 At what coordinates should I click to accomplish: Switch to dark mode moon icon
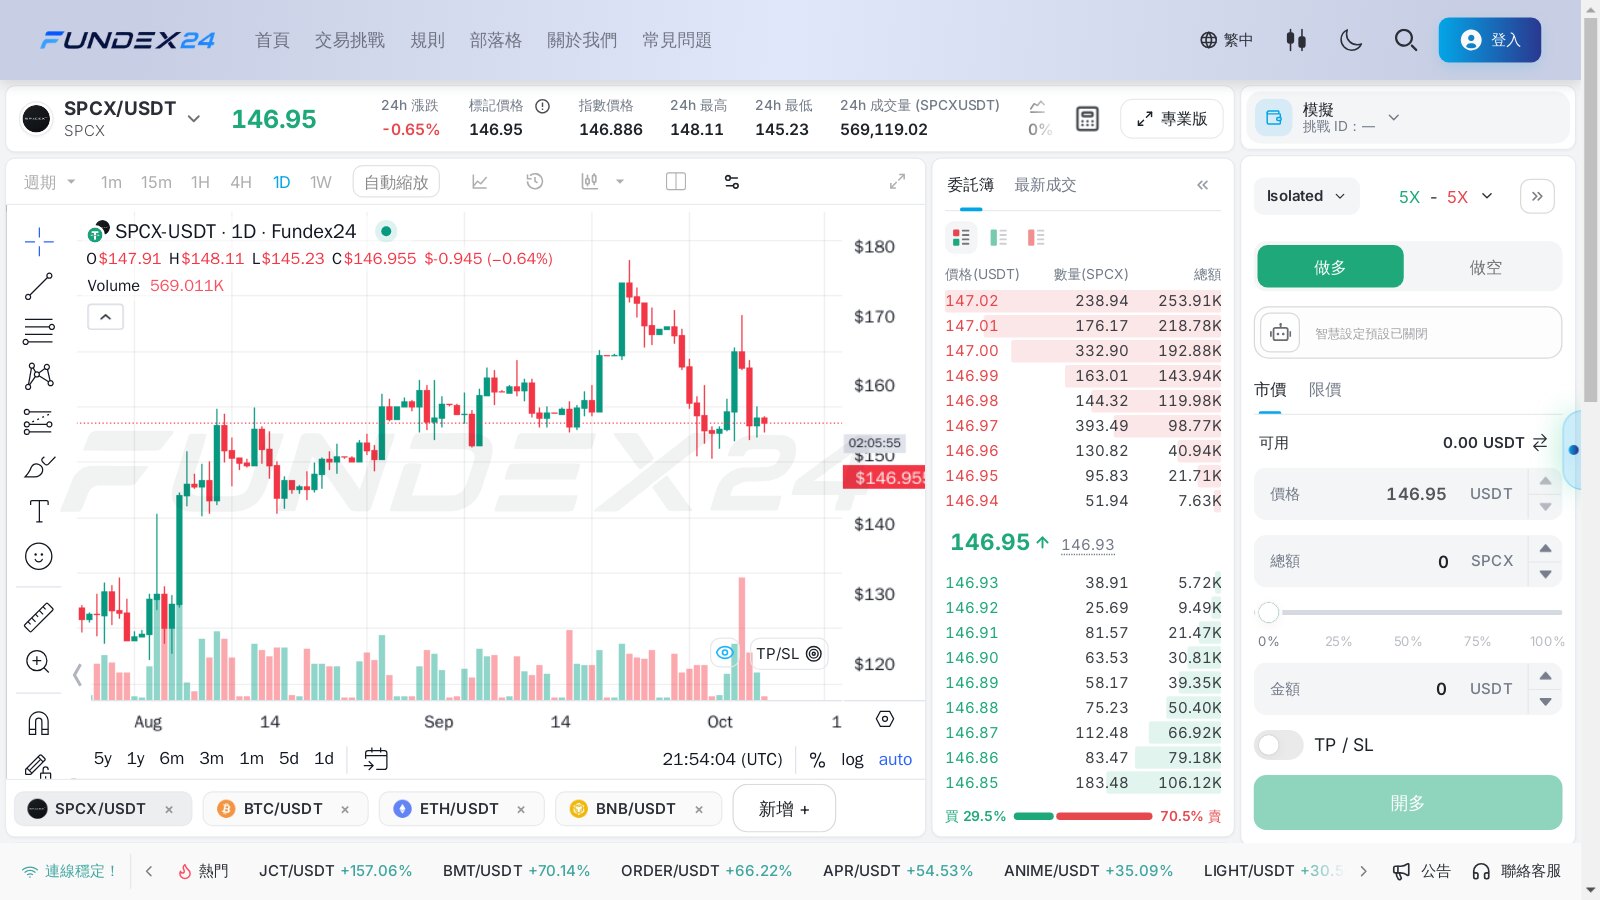(x=1351, y=40)
